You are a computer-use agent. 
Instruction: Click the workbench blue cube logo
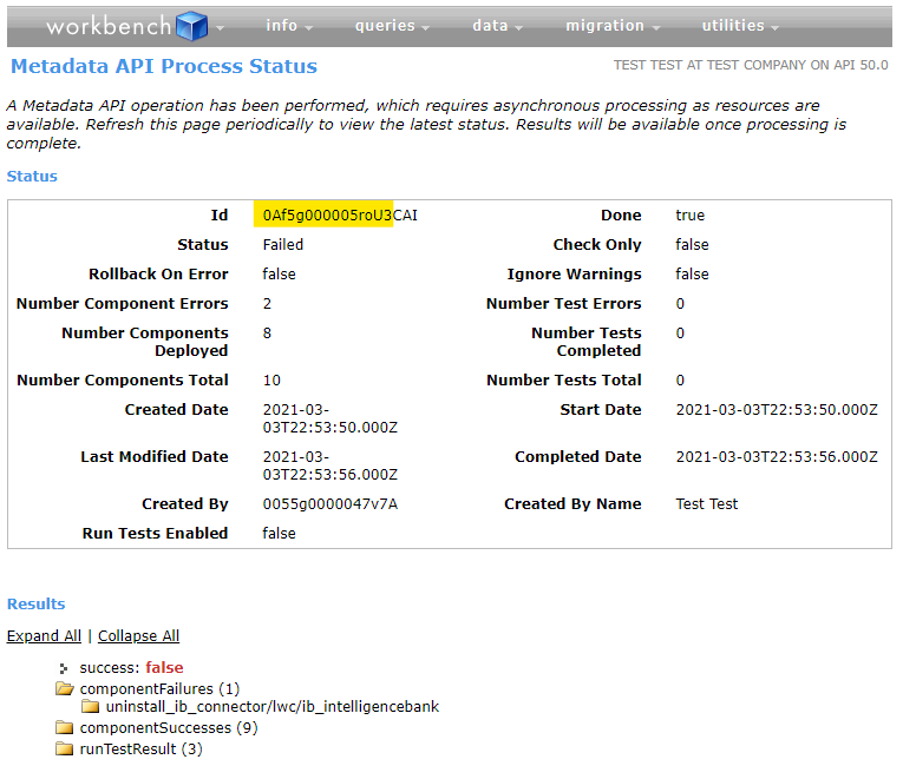pos(191,26)
